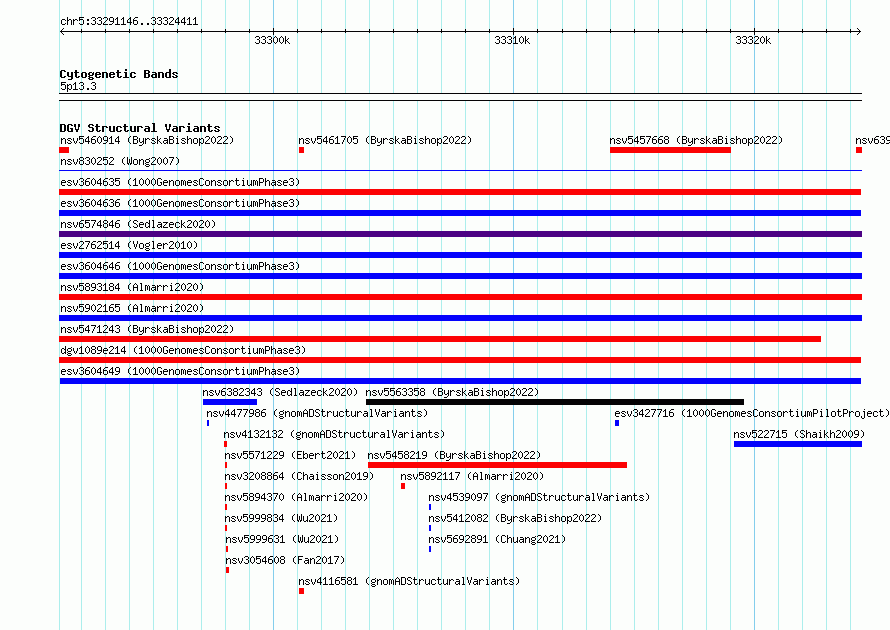This screenshot has height=630, width=890.
Task: Open esv3604636 (1000GenomesConsortiumPhase3) entry
Action: 180,203
